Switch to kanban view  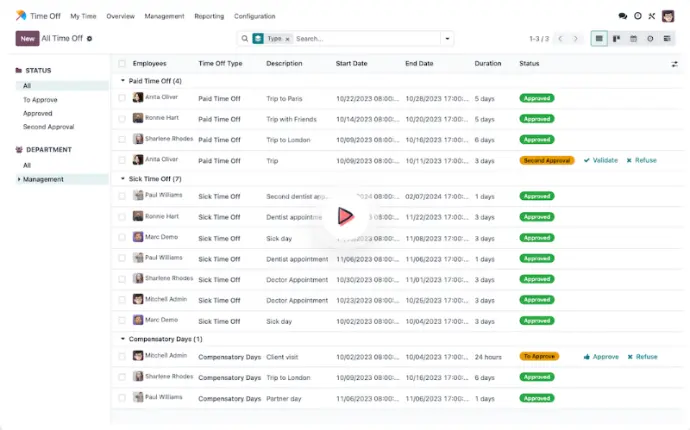[616, 39]
